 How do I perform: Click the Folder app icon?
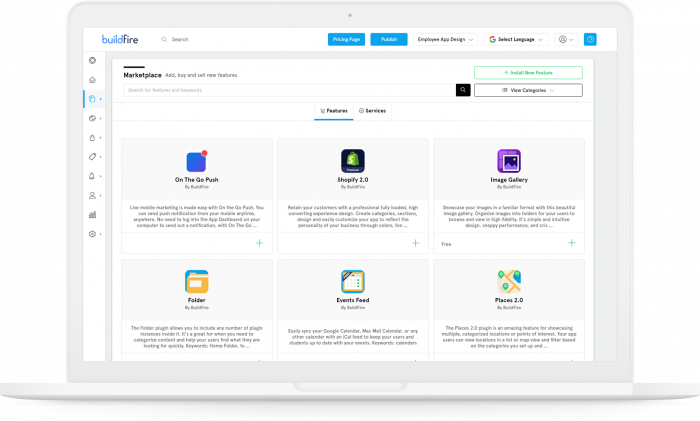(196, 281)
